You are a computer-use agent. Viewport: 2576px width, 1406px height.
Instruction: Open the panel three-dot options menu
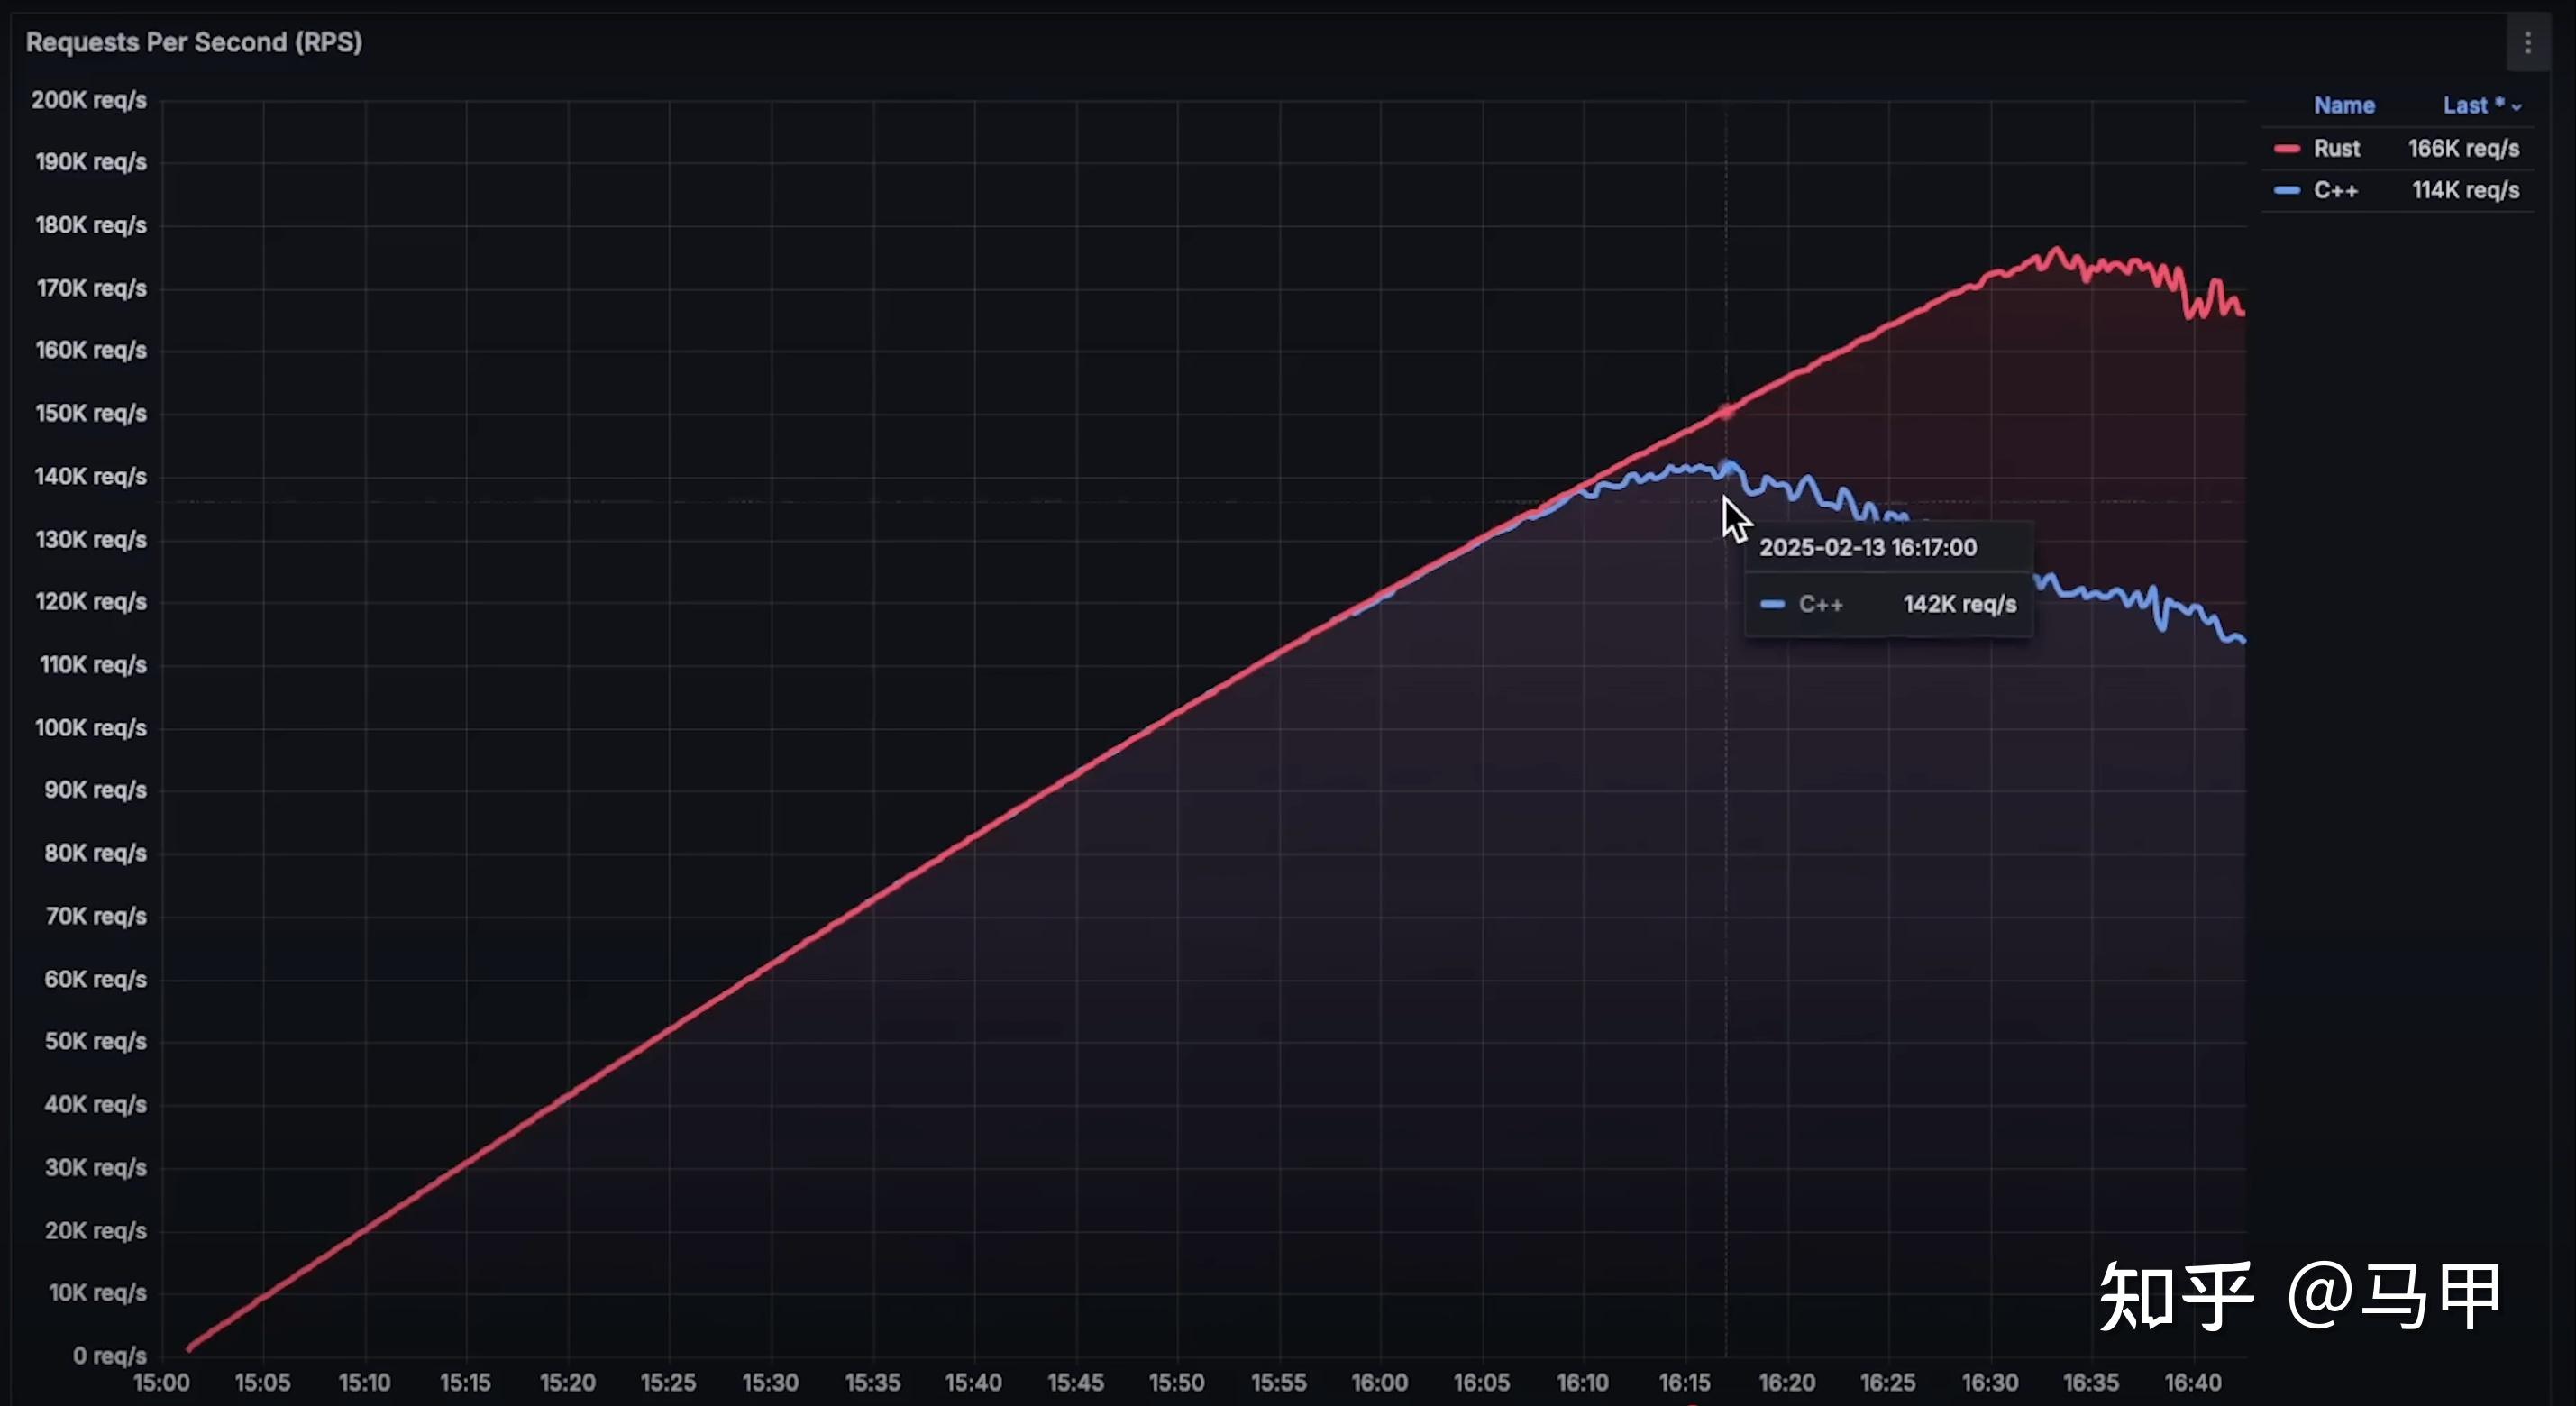click(2527, 43)
